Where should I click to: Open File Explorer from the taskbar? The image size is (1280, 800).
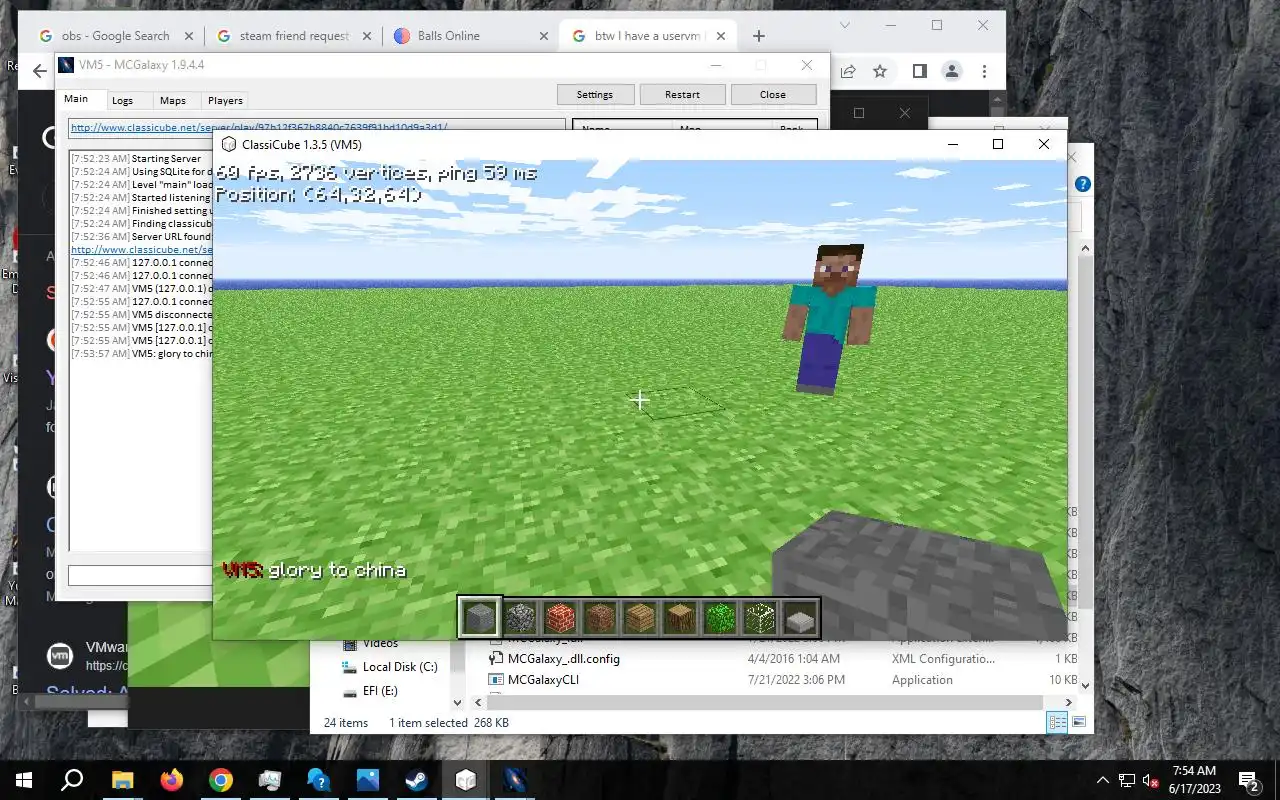click(x=122, y=780)
